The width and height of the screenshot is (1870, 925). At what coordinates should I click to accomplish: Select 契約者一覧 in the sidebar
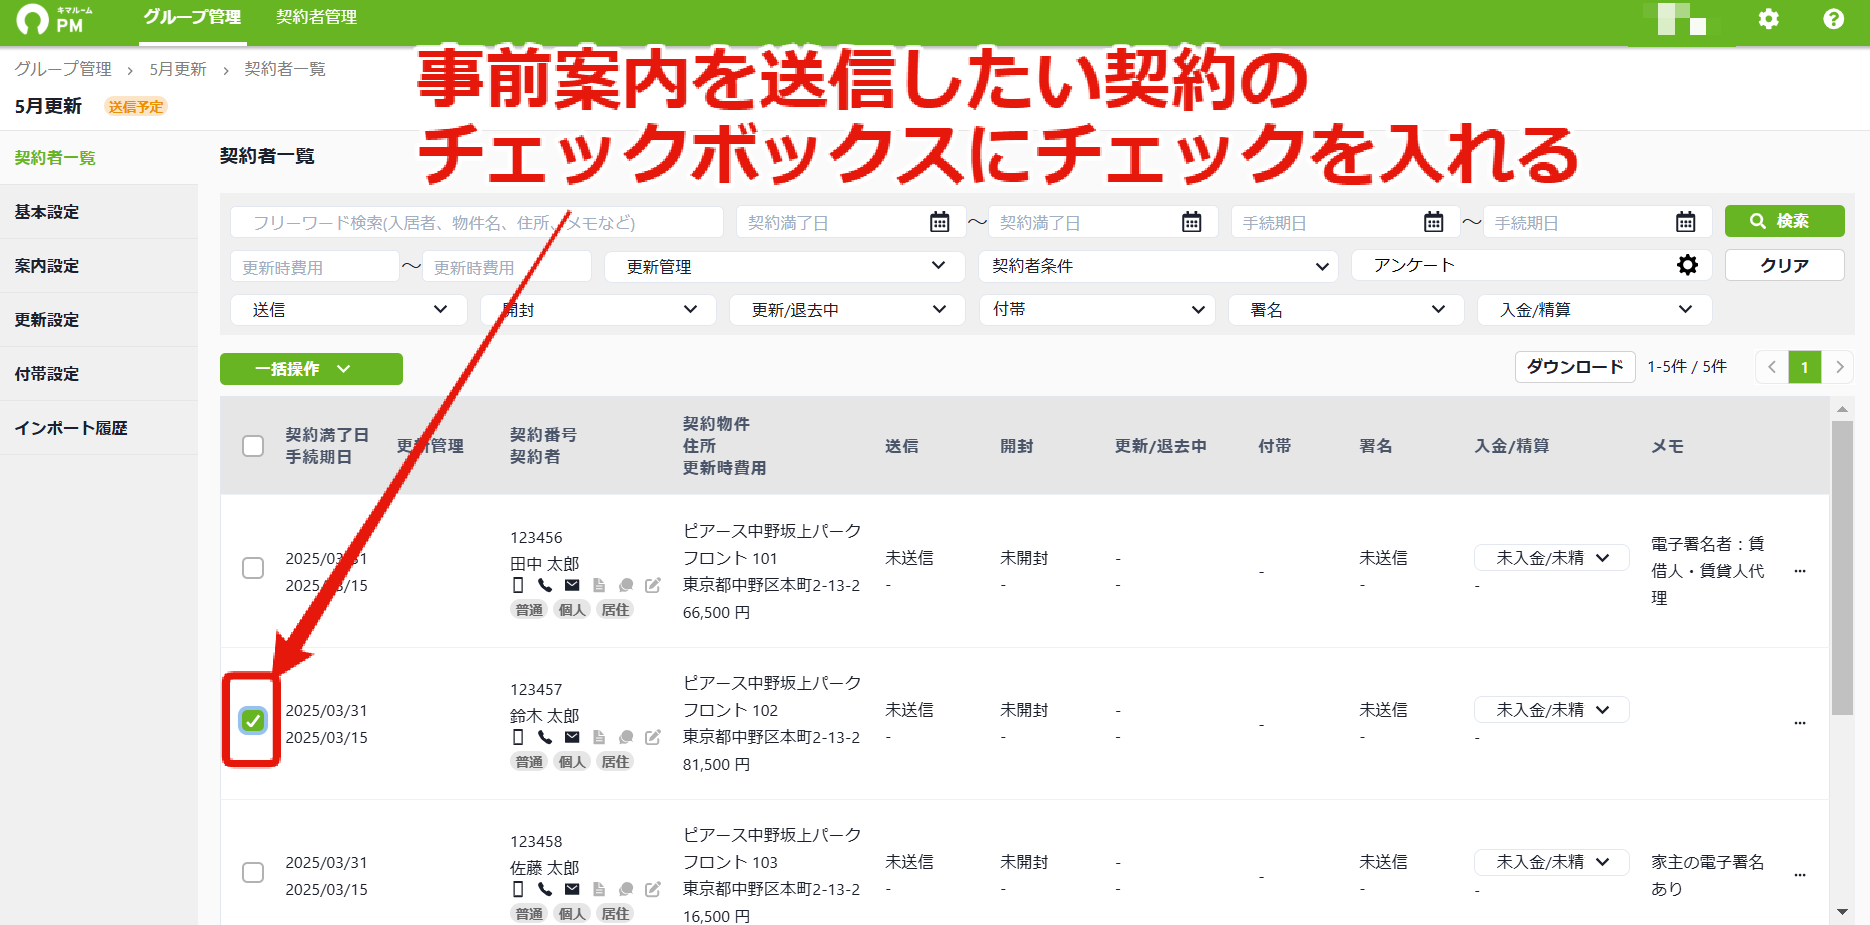coord(99,158)
